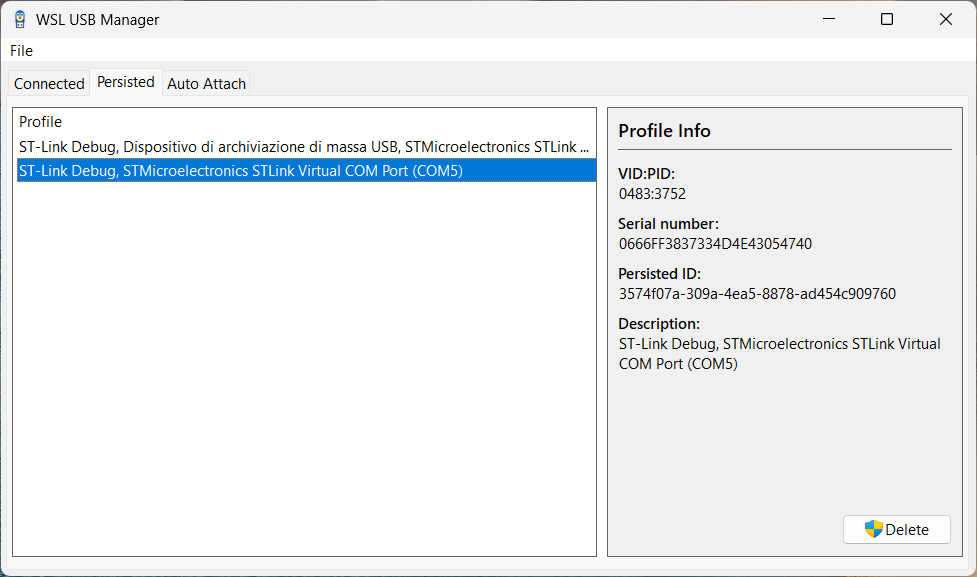This screenshot has height=577, width=977.
Task: Maximize the WSL USB Manager window
Action: [x=887, y=19]
